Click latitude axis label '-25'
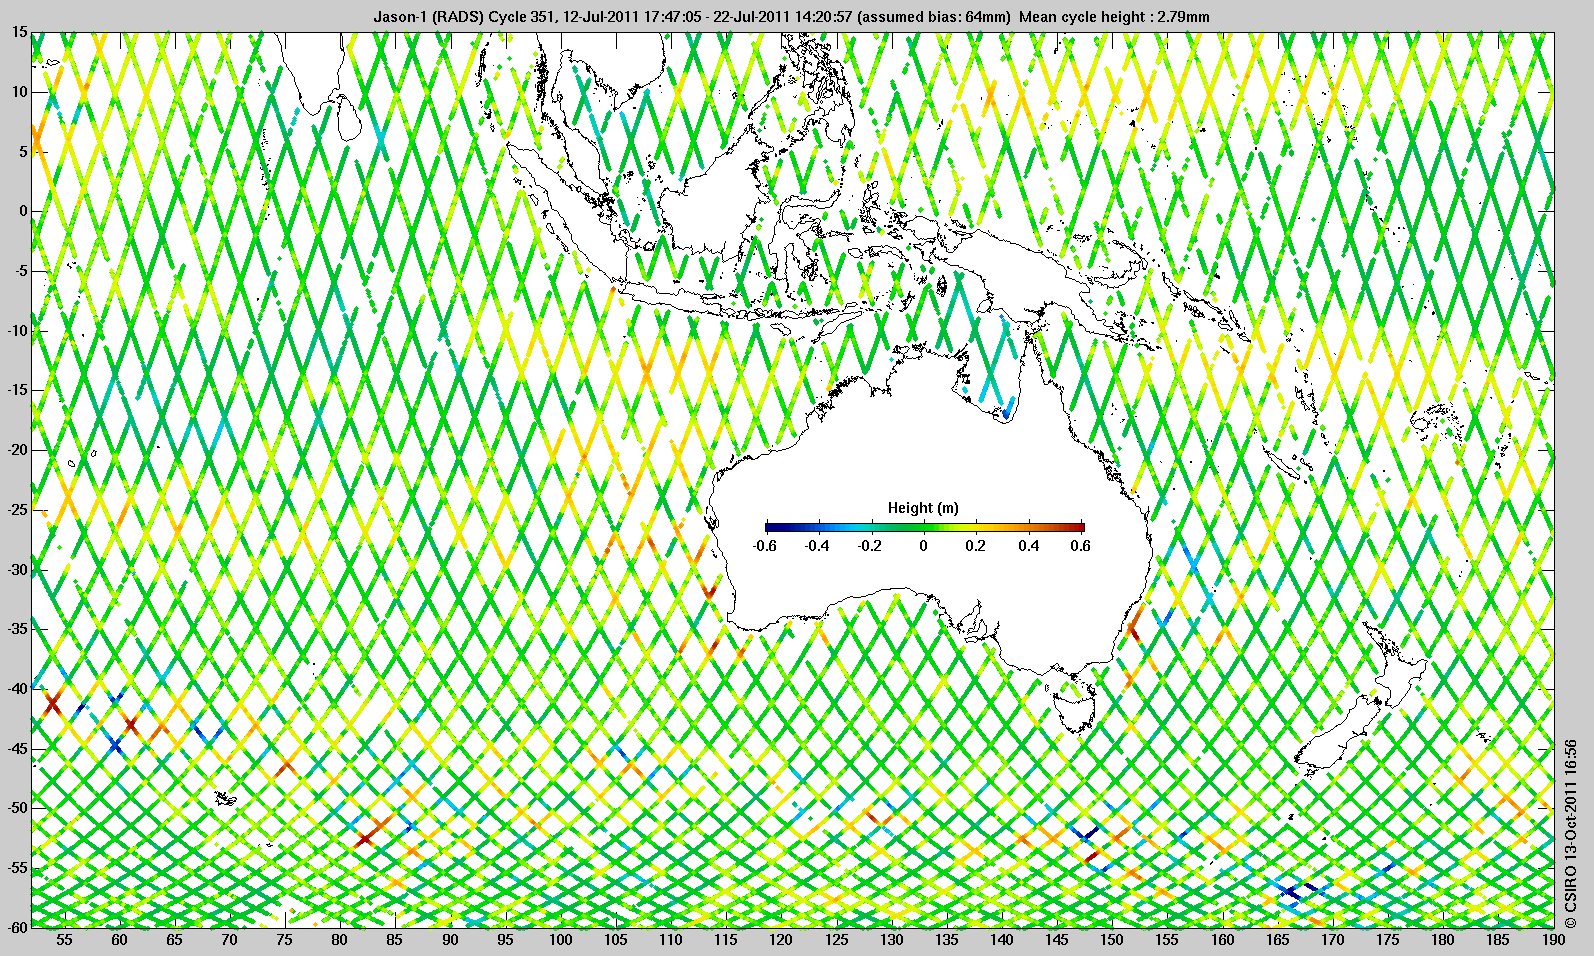Image resolution: width=1594 pixels, height=956 pixels. (x=17, y=510)
